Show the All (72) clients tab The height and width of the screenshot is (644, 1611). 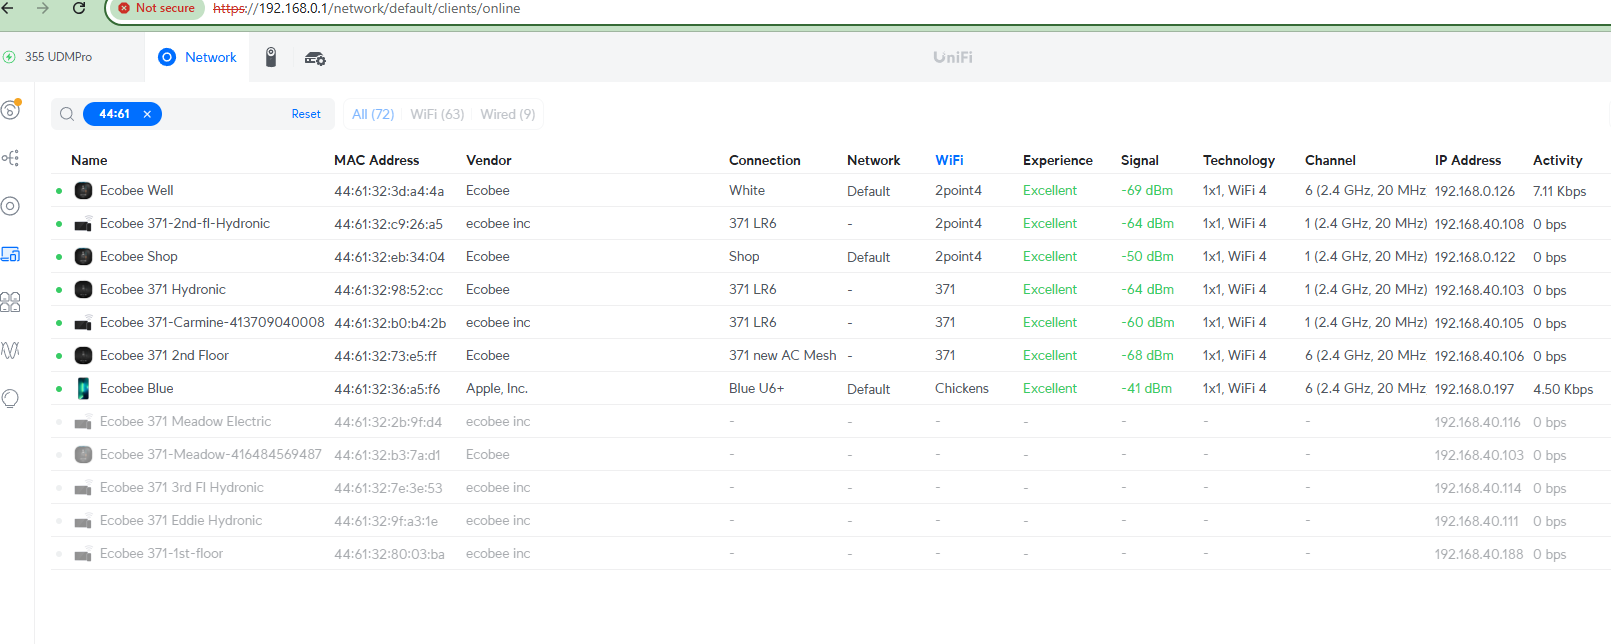[x=373, y=114]
